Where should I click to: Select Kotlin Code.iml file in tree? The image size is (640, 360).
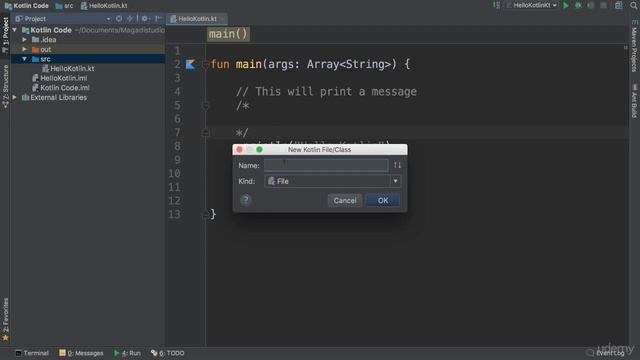[x=64, y=88]
